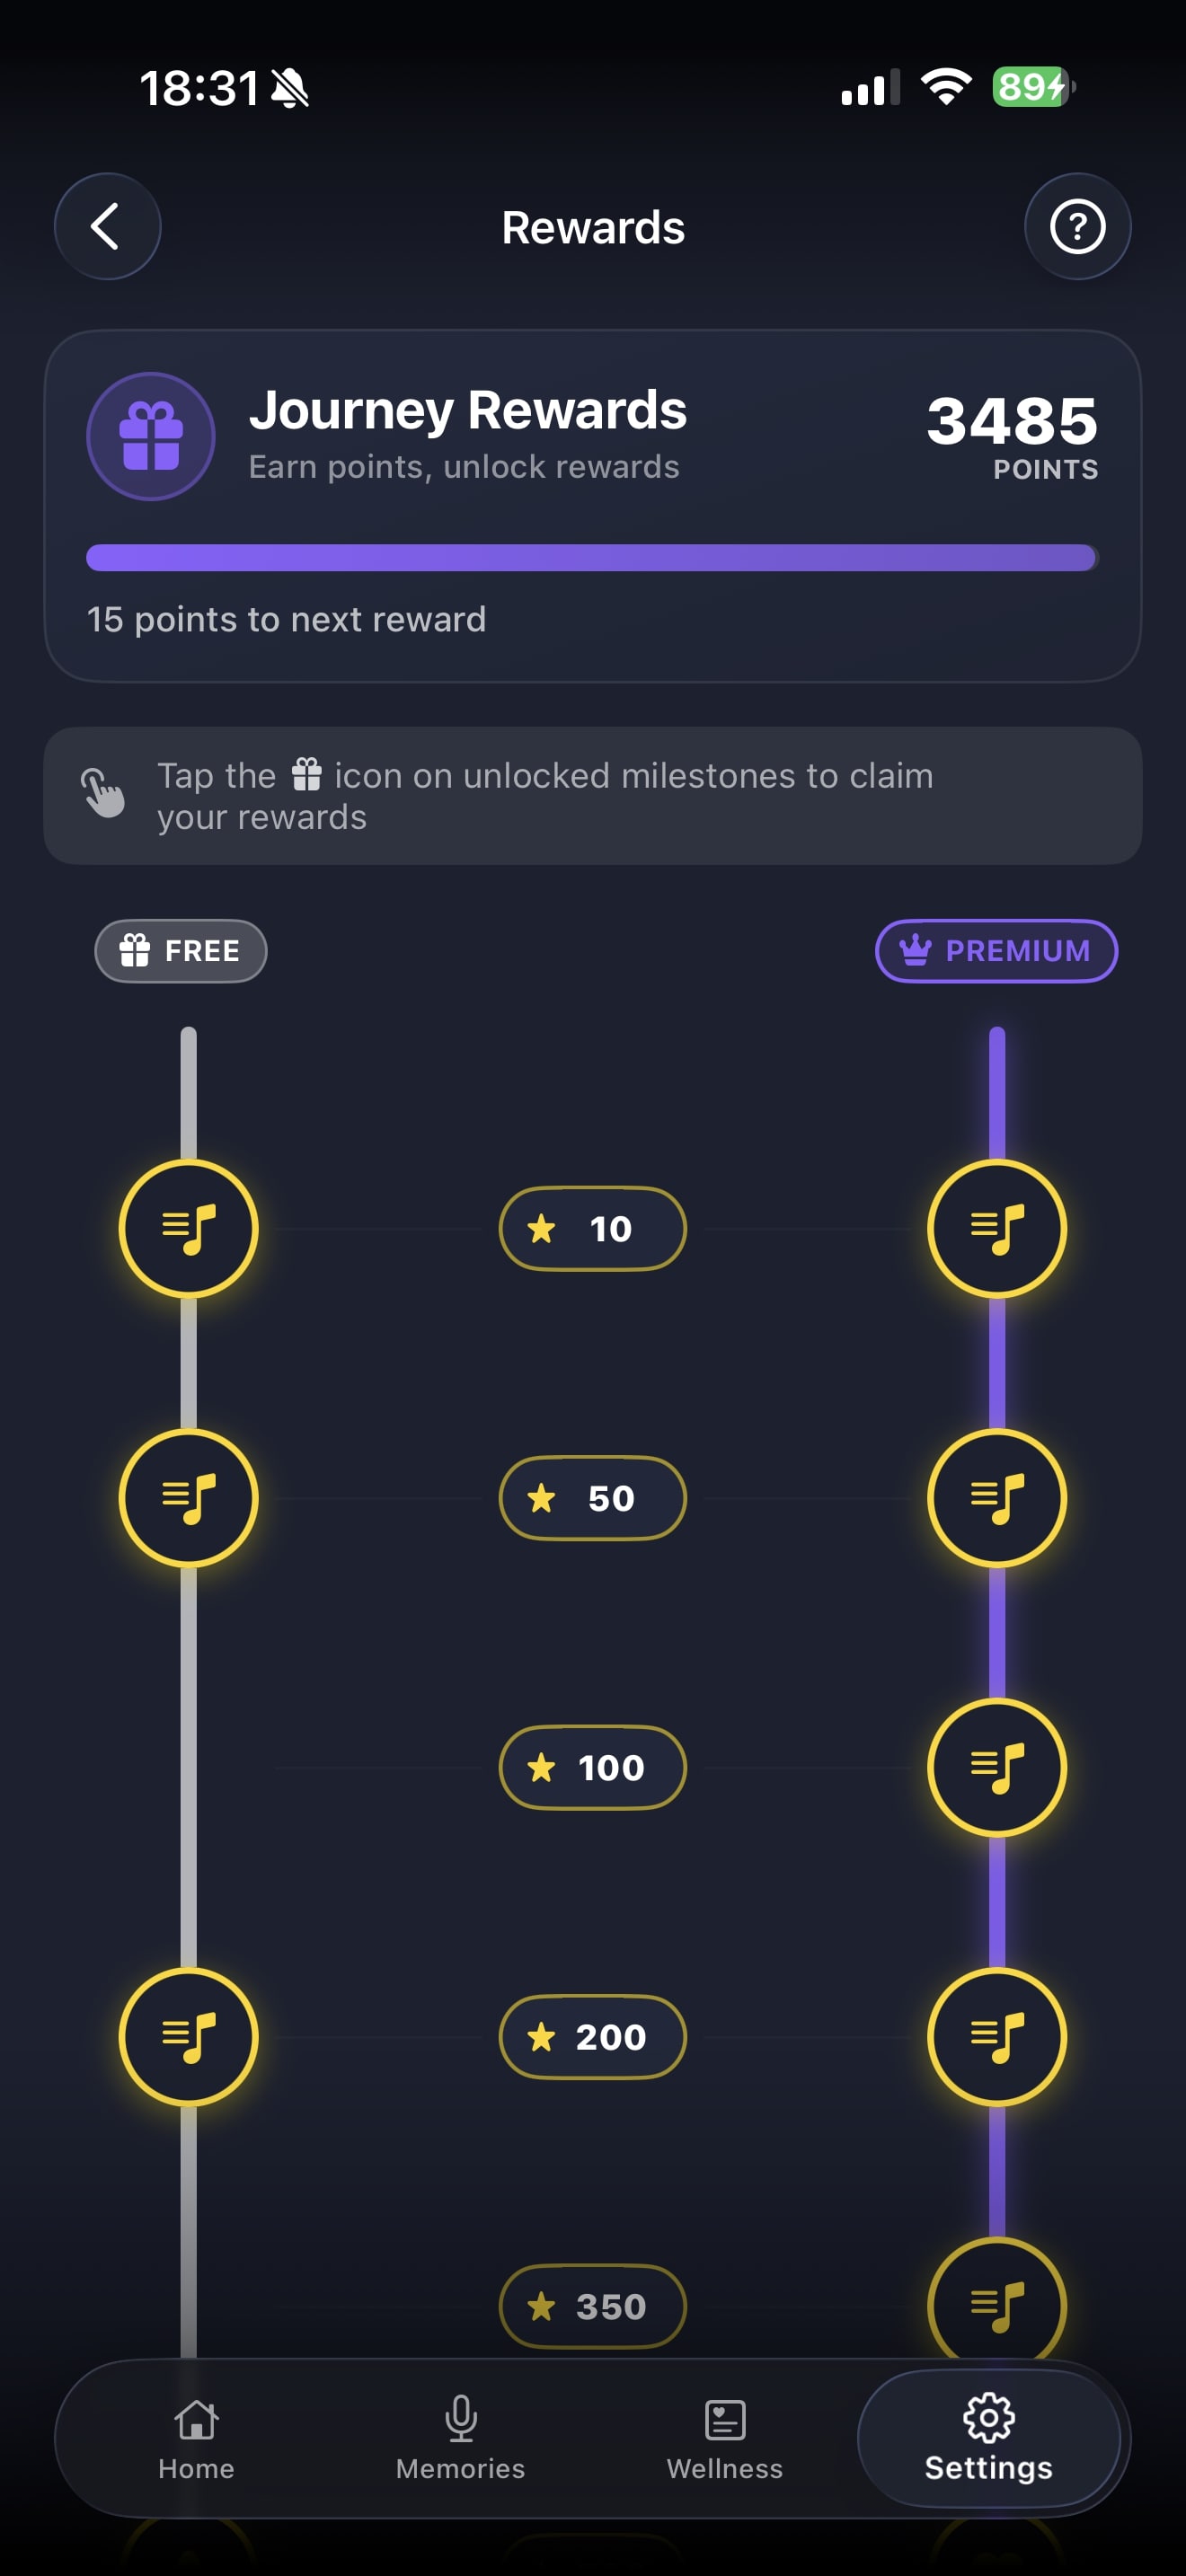The height and width of the screenshot is (2576, 1186).
Task: Go back using the back arrow
Action: (x=107, y=226)
